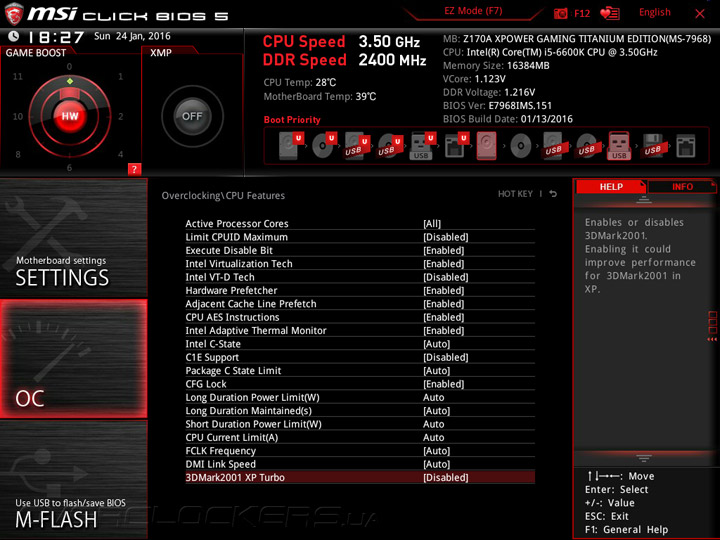Select the 3DMark2001 XP Turbo row label
720x540 pixels.
235,477
